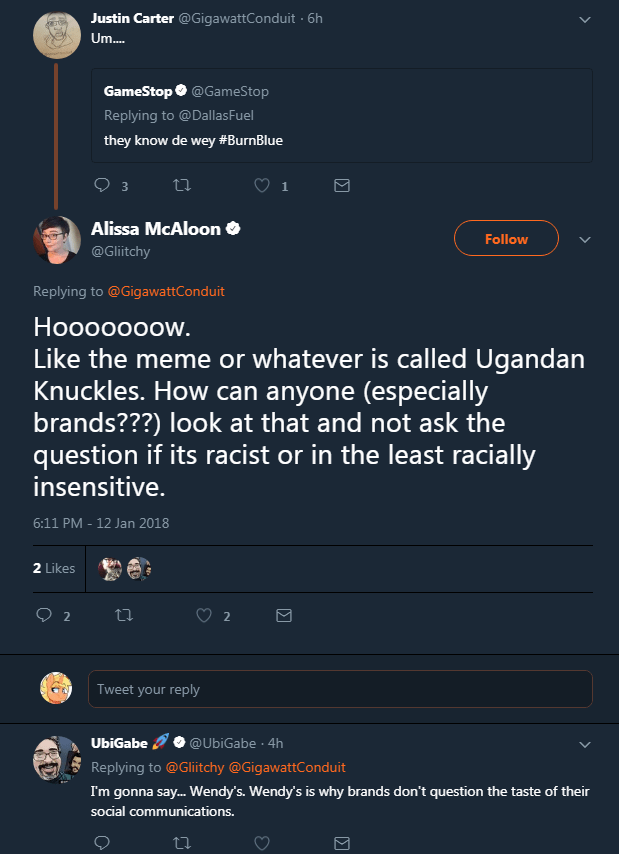This screenshot has width=619, height=854.
Task: View the 2 Likes list
Action: coord(54,568)
